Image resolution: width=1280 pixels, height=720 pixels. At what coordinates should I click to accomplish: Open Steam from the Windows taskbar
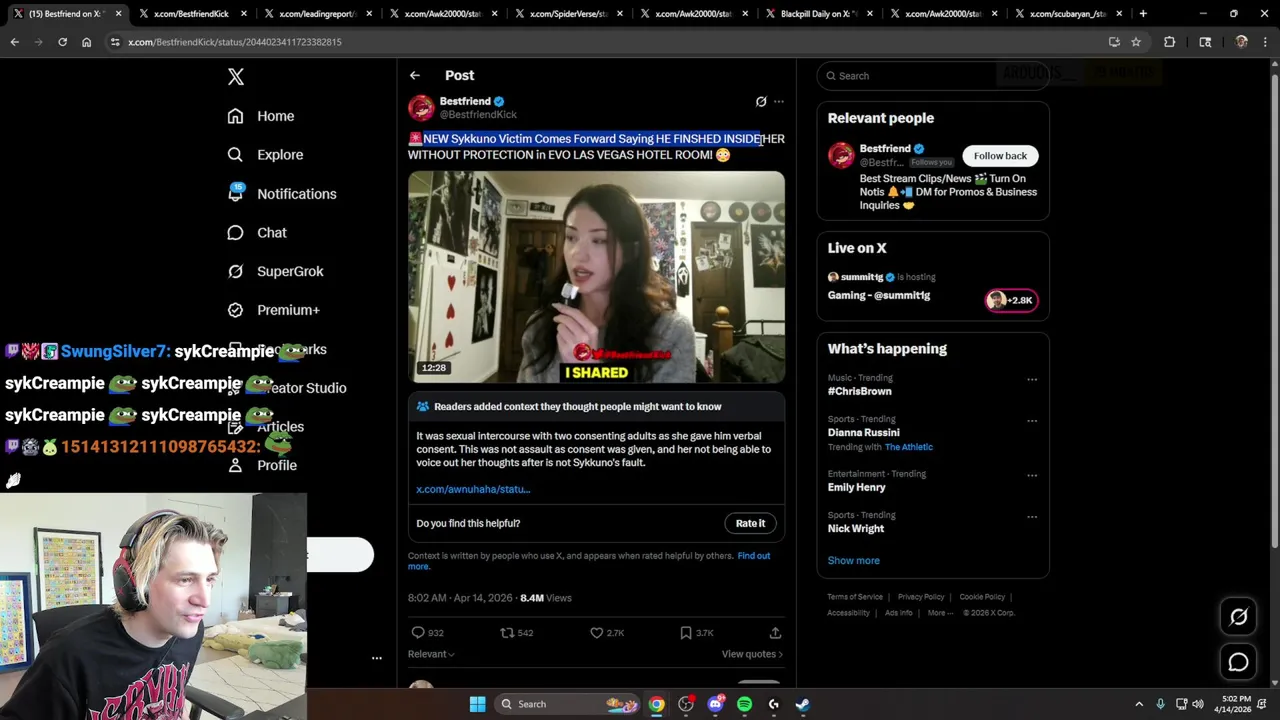click(802, 704)
